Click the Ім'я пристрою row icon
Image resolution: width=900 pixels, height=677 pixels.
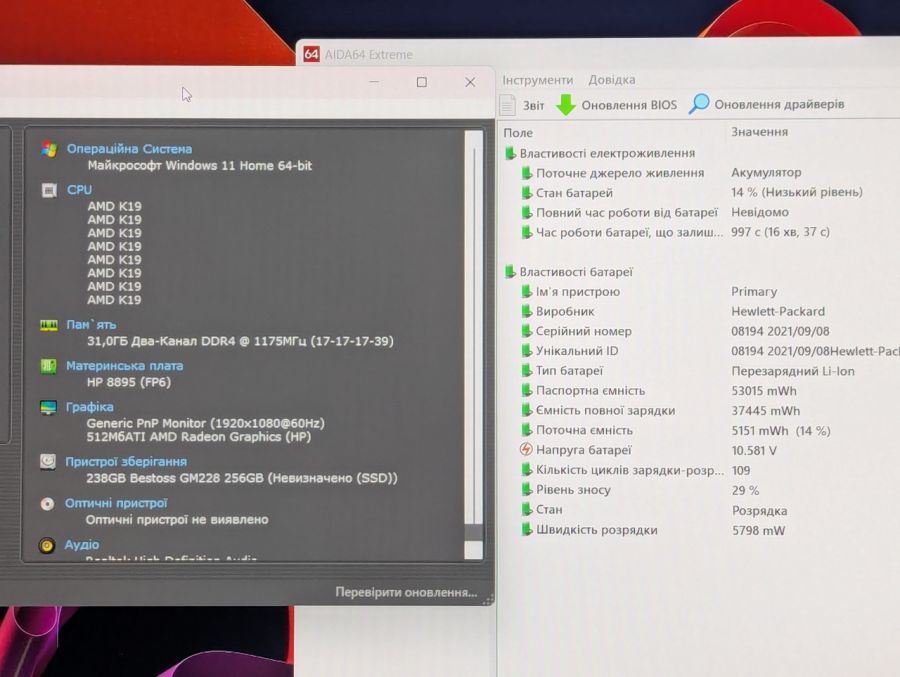[x=526, y=292]
